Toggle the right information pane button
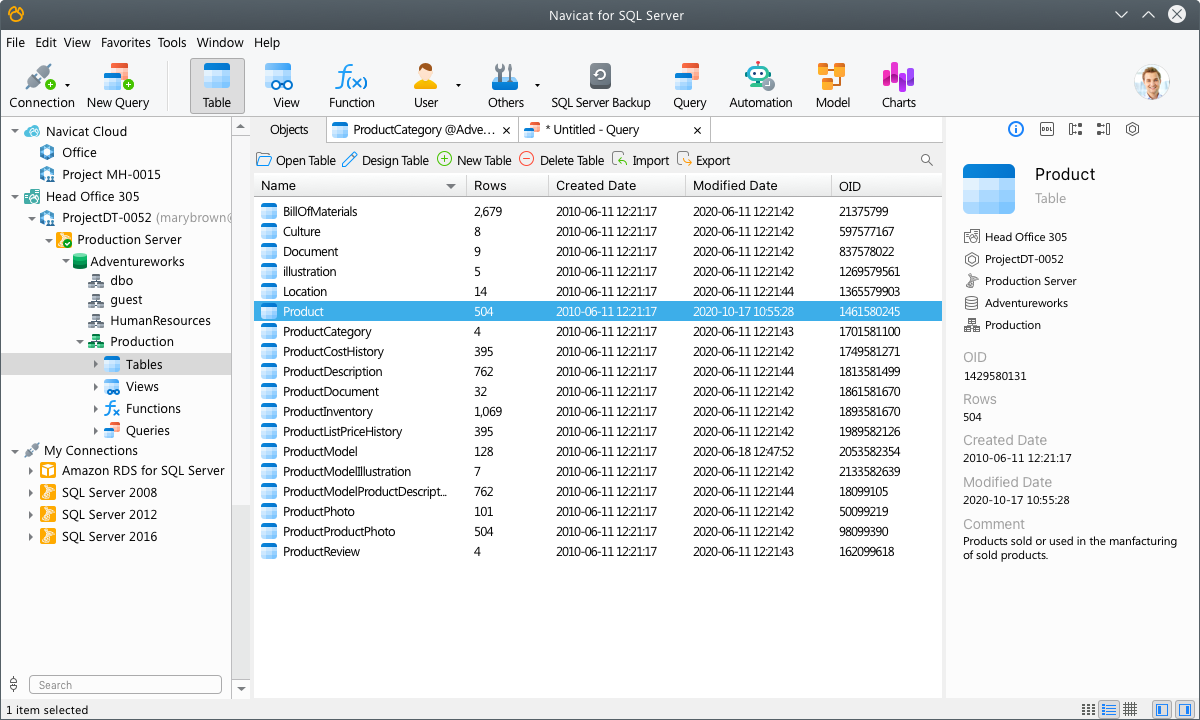 pyautogui.click(x=1183, y=710)
